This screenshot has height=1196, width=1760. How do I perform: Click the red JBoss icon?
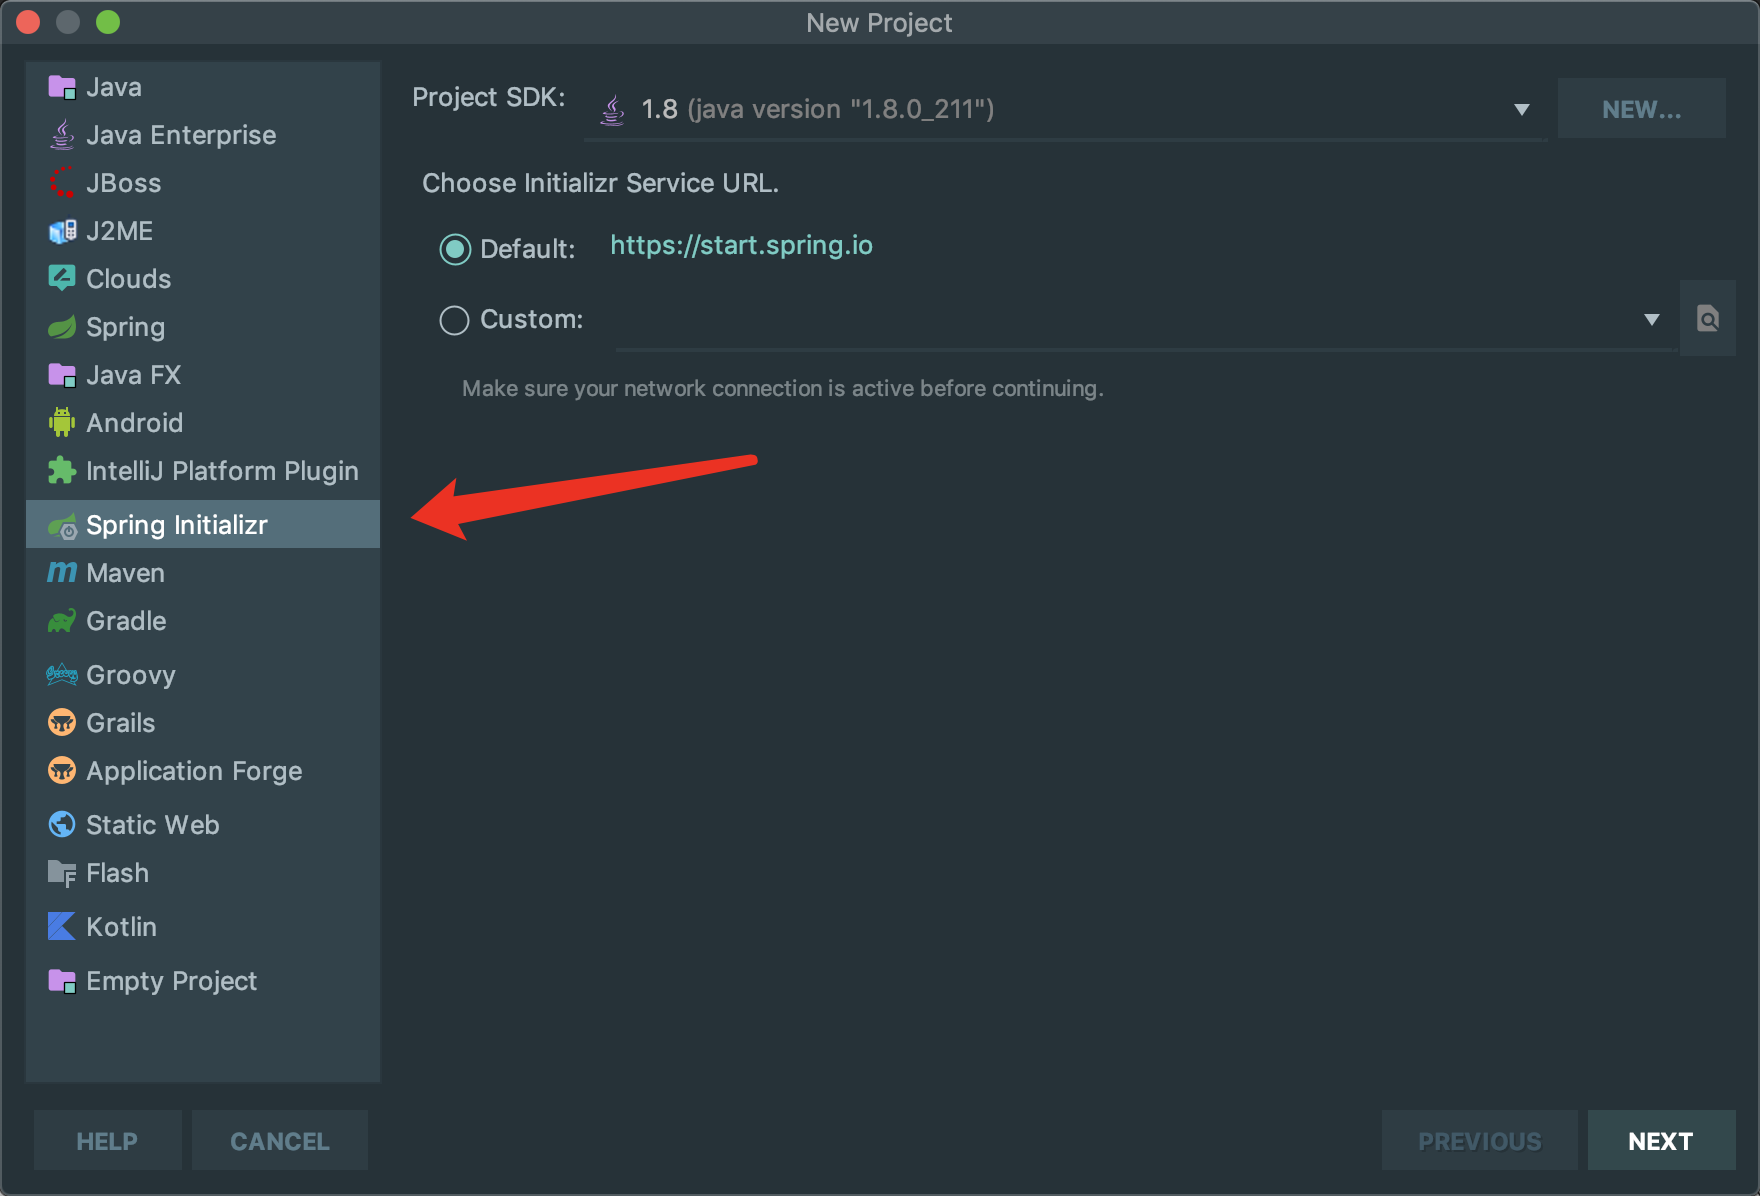62,183
